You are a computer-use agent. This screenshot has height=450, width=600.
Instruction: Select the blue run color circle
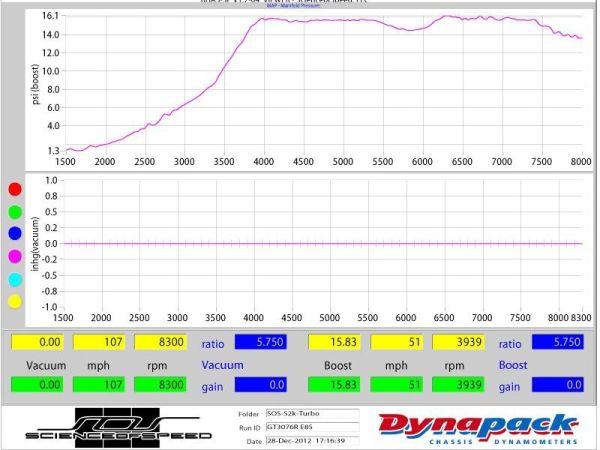tap(15, 233)
